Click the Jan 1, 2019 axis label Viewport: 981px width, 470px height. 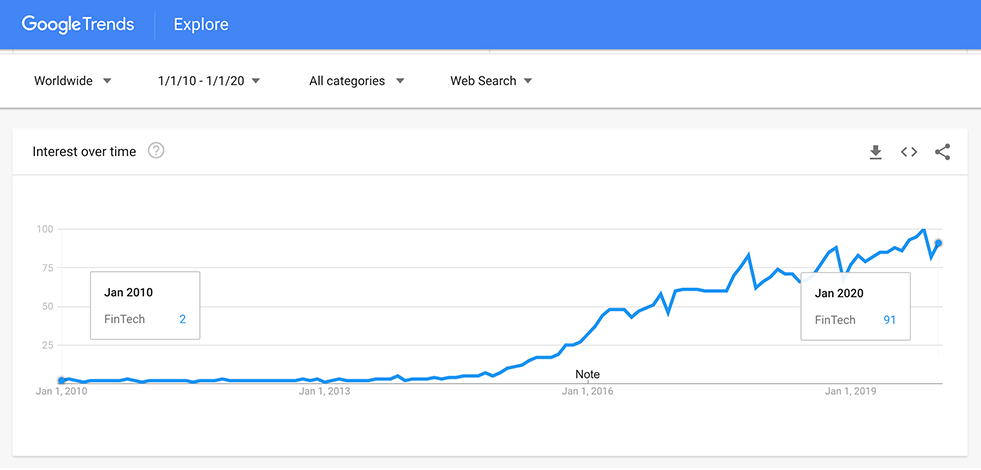[850, 392]
